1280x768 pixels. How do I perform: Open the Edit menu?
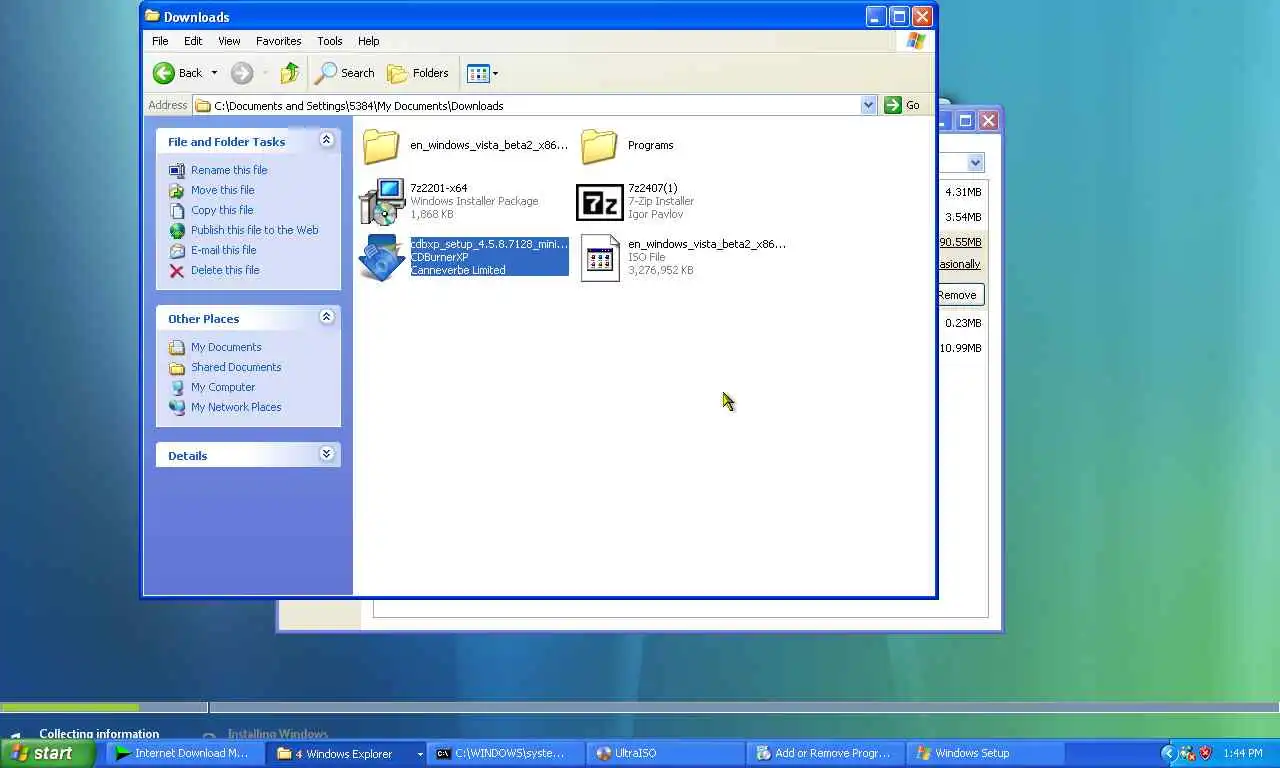pos(193,41)
